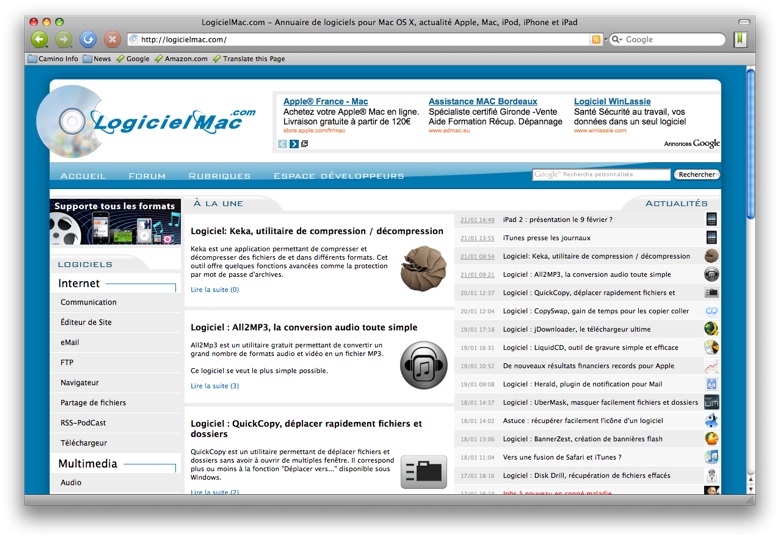The height and width of the screenshot is (539, 780).
Task: Open the QuickCopy article headline in À la une
Action: [306, 429]
